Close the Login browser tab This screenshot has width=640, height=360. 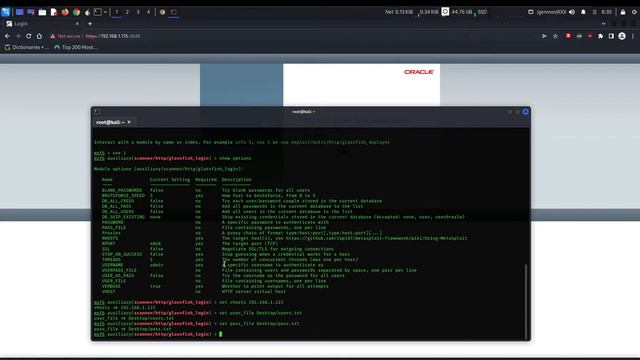[x=77, y=24]
